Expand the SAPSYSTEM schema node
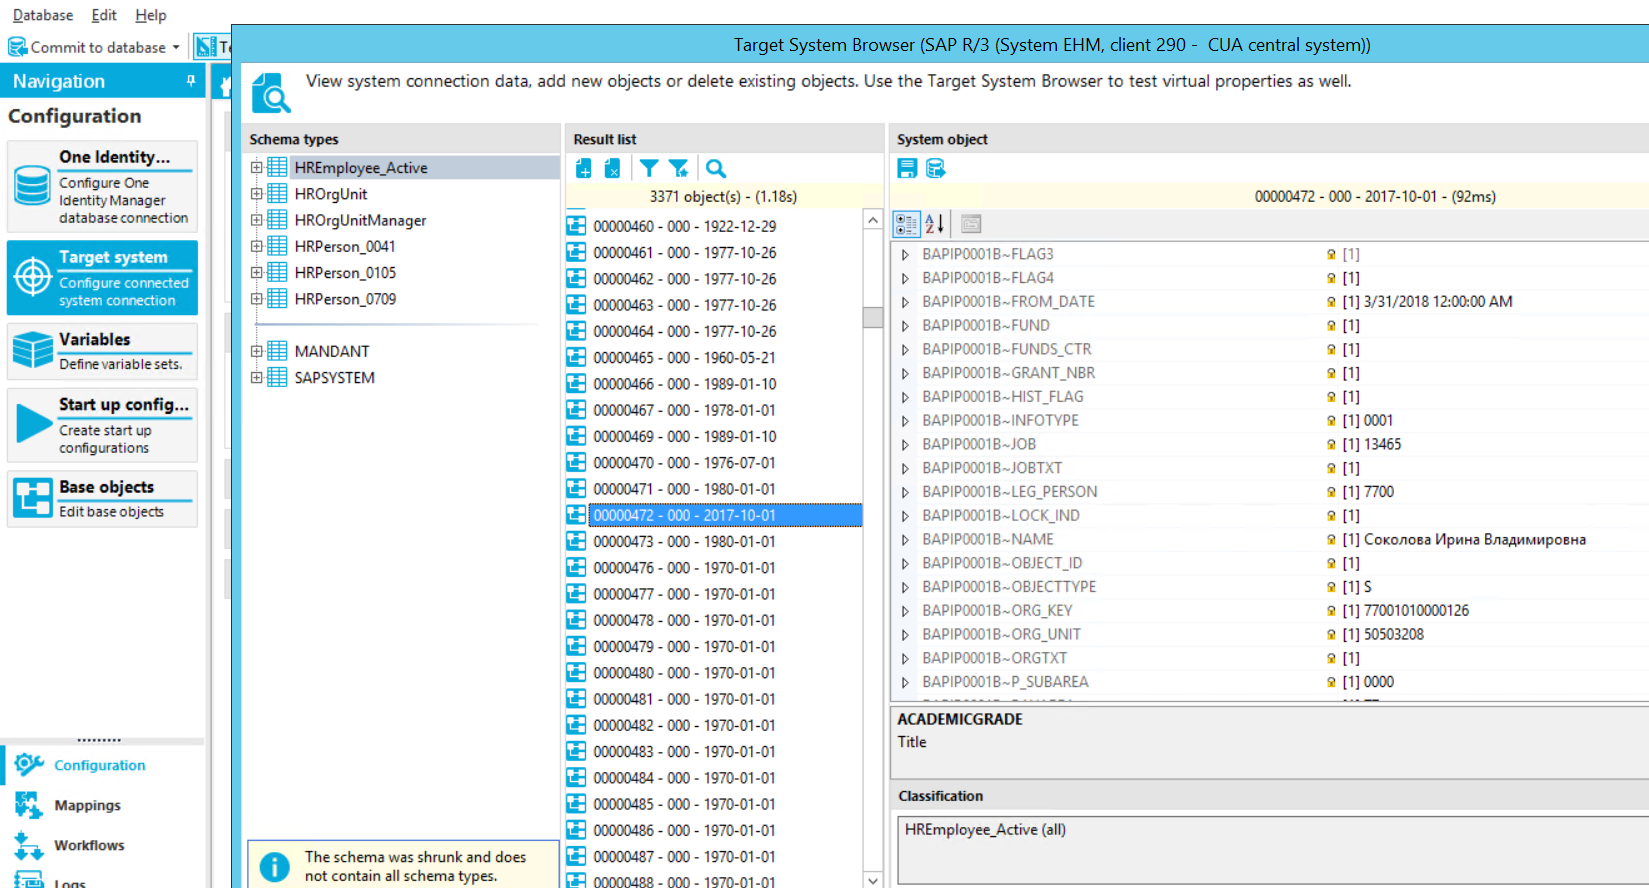The image size is (1649, 888). point(257,378)
